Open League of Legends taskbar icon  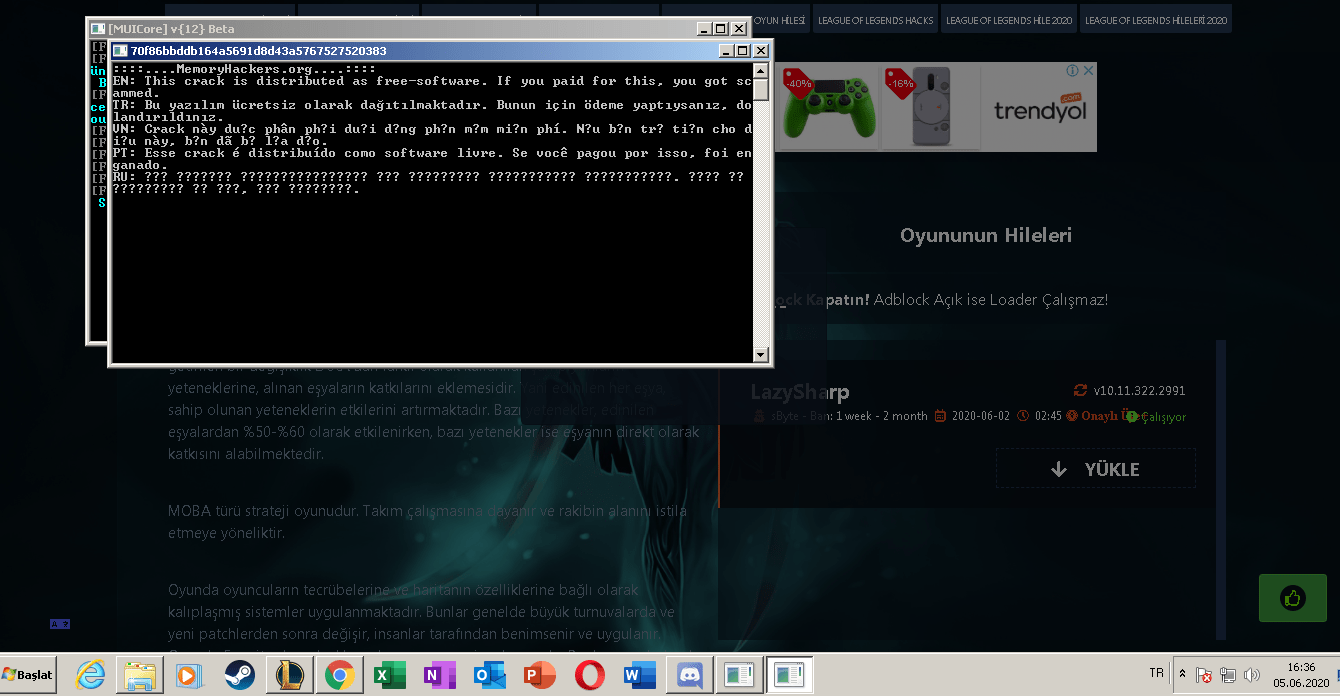[x=289, y=676]
